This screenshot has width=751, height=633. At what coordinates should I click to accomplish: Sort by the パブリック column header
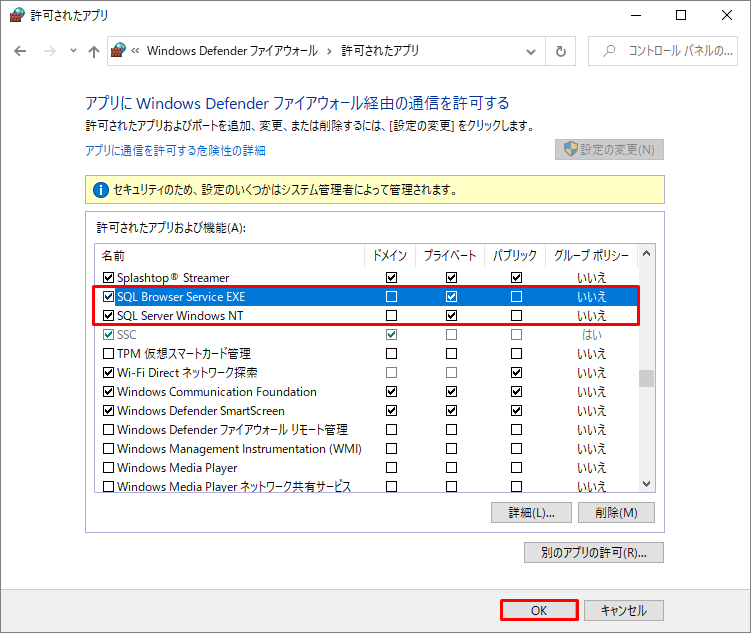pos(515,256)
